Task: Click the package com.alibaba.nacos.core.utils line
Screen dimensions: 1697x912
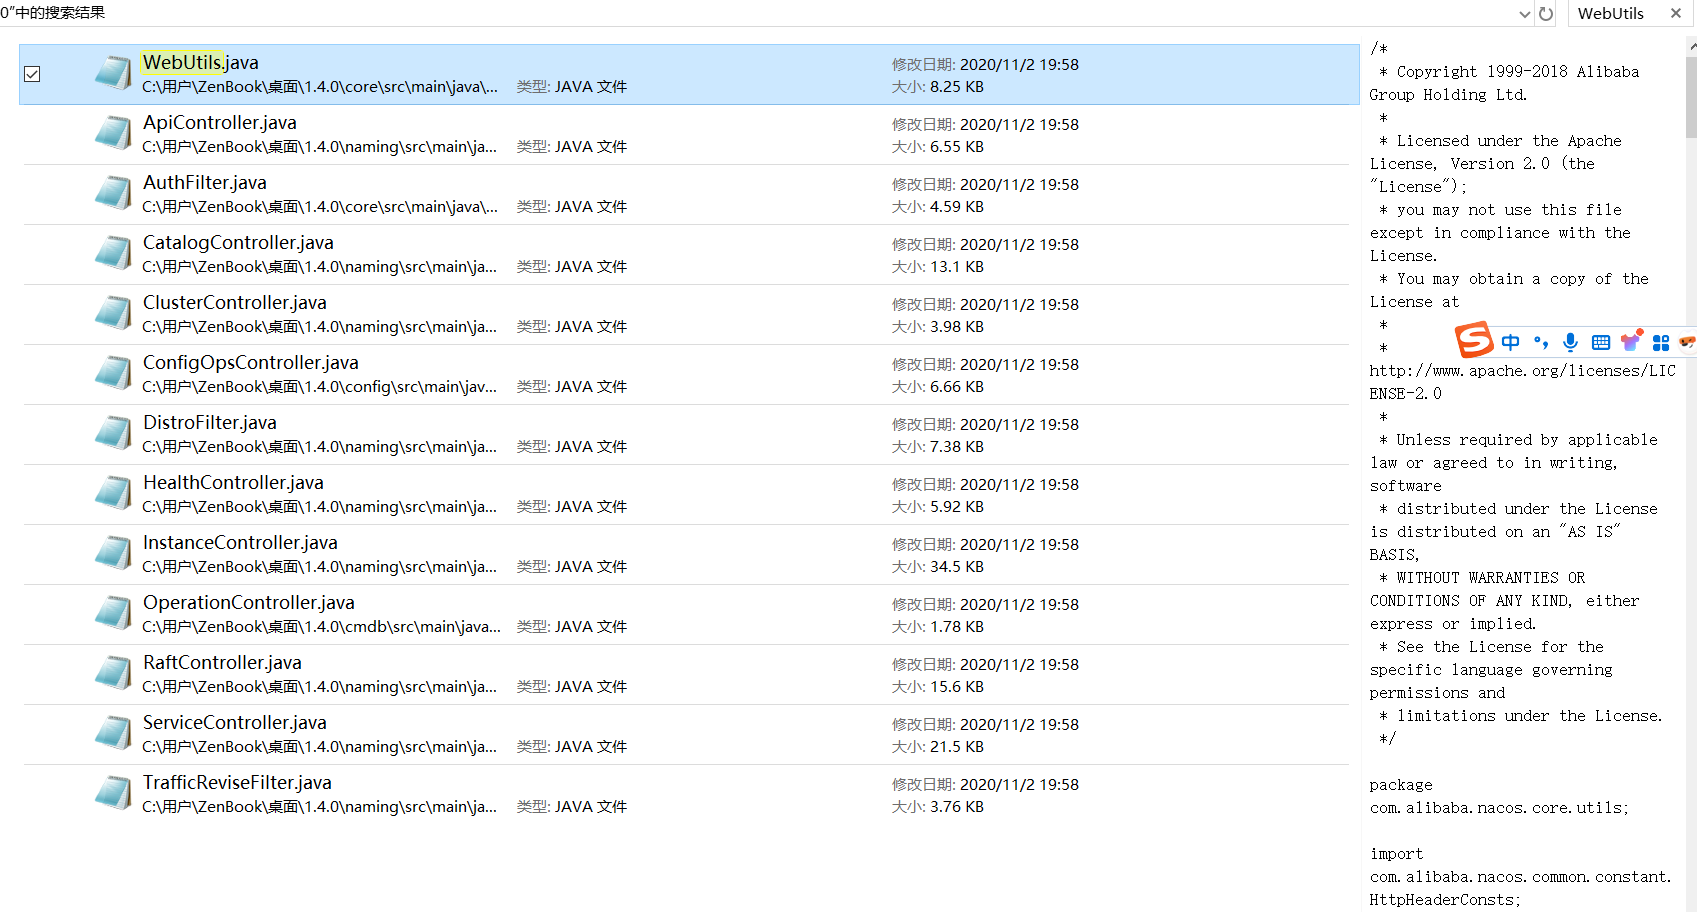Action: pyautogui.click(x=1499, y=796)
